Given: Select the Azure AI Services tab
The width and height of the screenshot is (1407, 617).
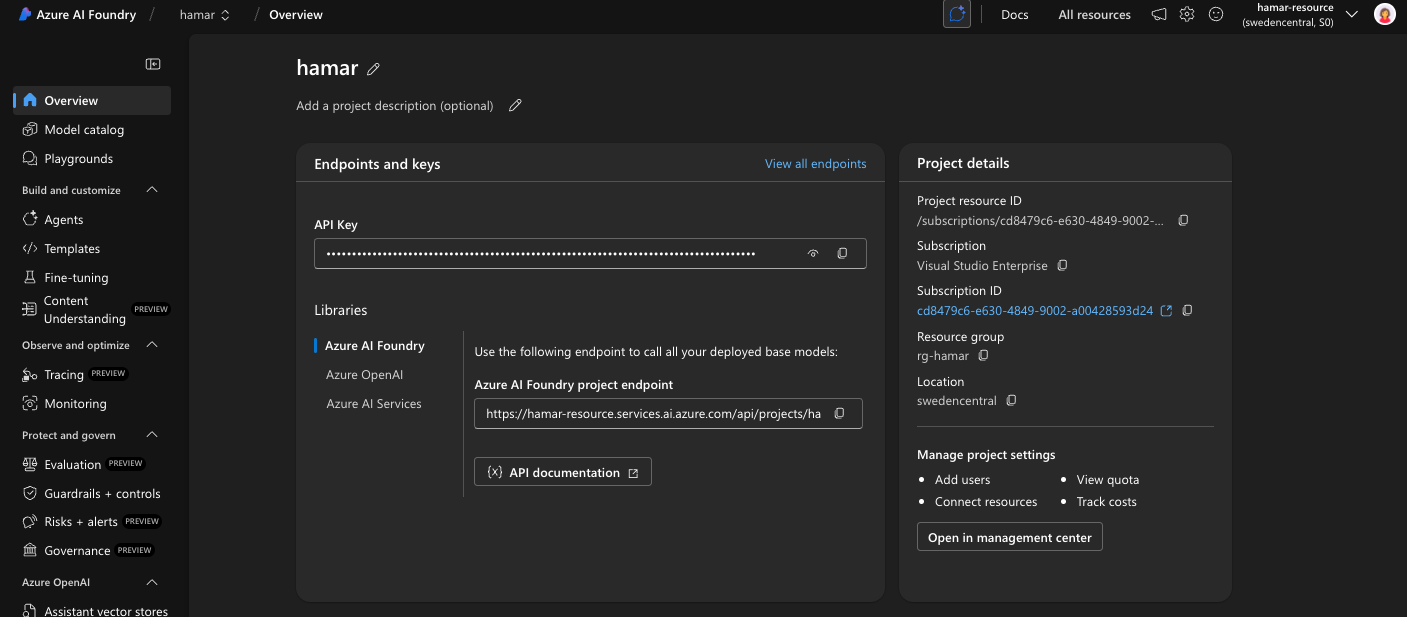Looking at the screenshot, I should [373, 404].
